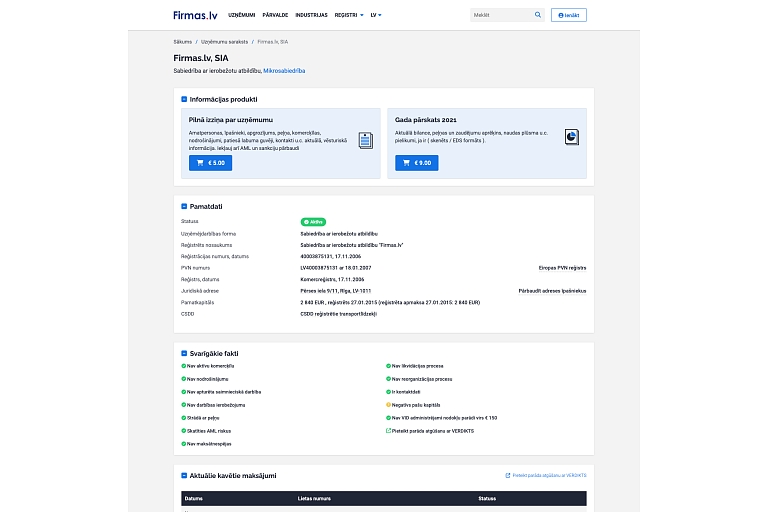Open VERDIKTS debt recovery link in kavētie maksājumi header
The image size is (768, 512).
point(546,475)
